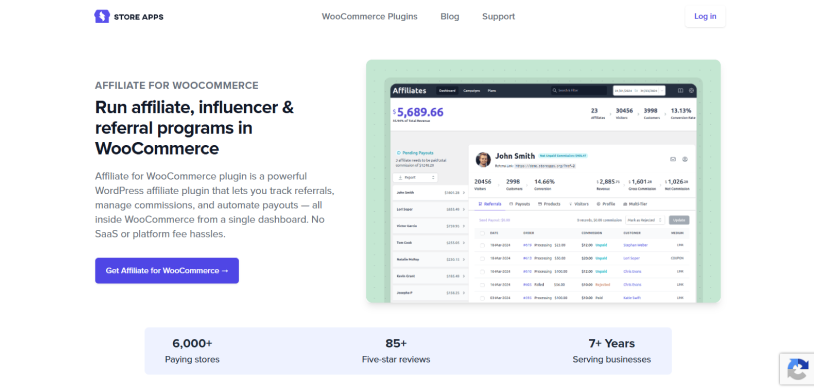The width and height of the screenshot is (814, 390).
Task: Expand Tom Cook row chevron
Action: (464, 243)
